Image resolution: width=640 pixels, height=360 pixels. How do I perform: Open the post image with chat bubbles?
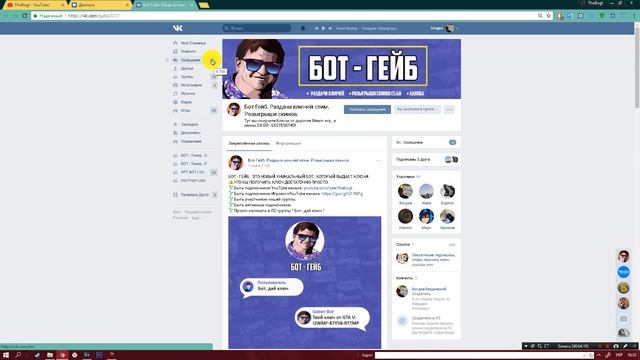coord(304,282)
